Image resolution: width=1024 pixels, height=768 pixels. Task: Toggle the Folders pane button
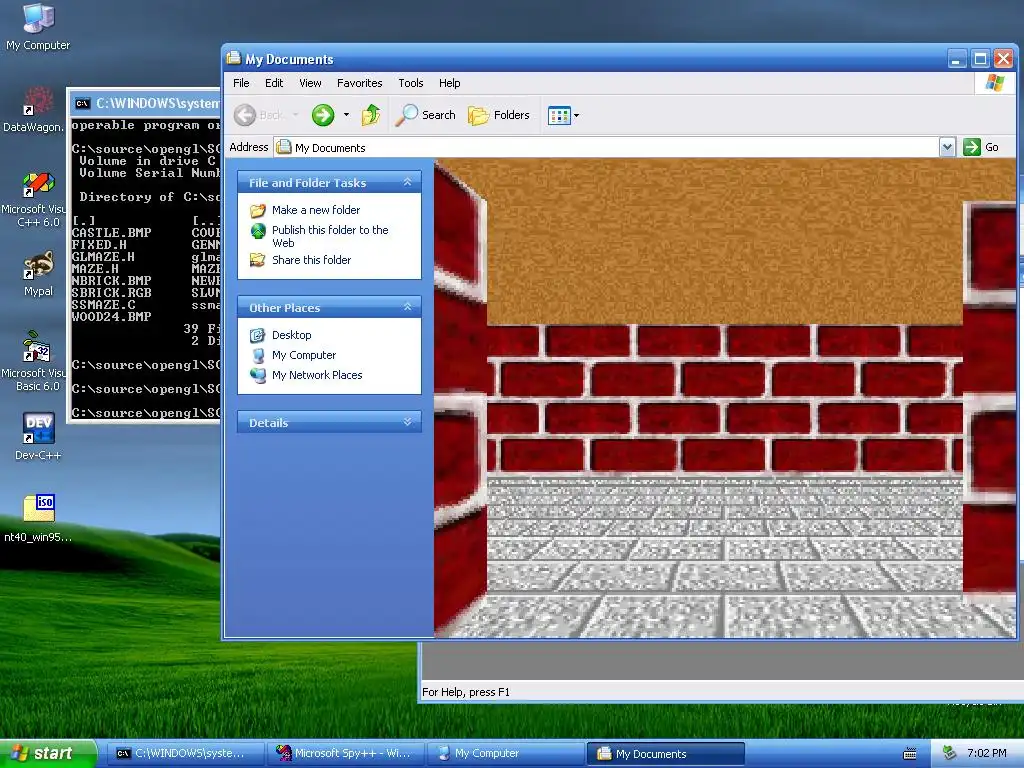pos(499,115)
